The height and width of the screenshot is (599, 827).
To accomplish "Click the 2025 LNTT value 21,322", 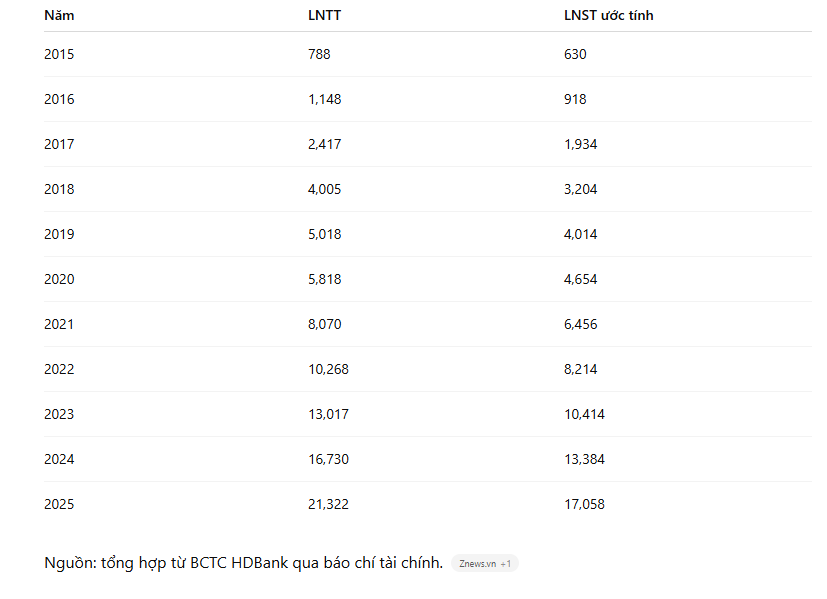I will [328, 504].
